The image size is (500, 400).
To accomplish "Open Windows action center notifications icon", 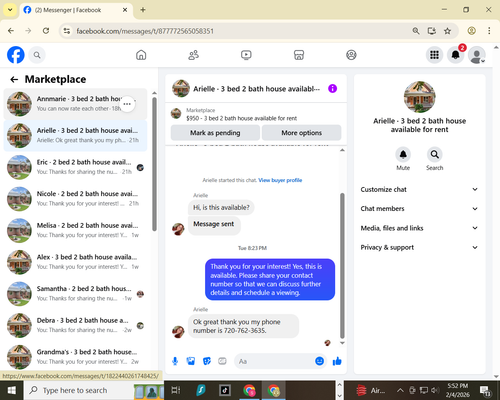I will (x=485, y=390).
